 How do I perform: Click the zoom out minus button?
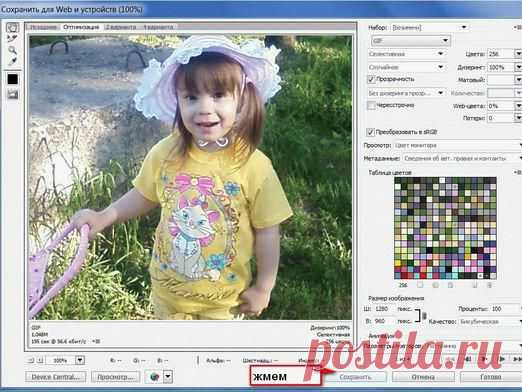pos(31,360)
